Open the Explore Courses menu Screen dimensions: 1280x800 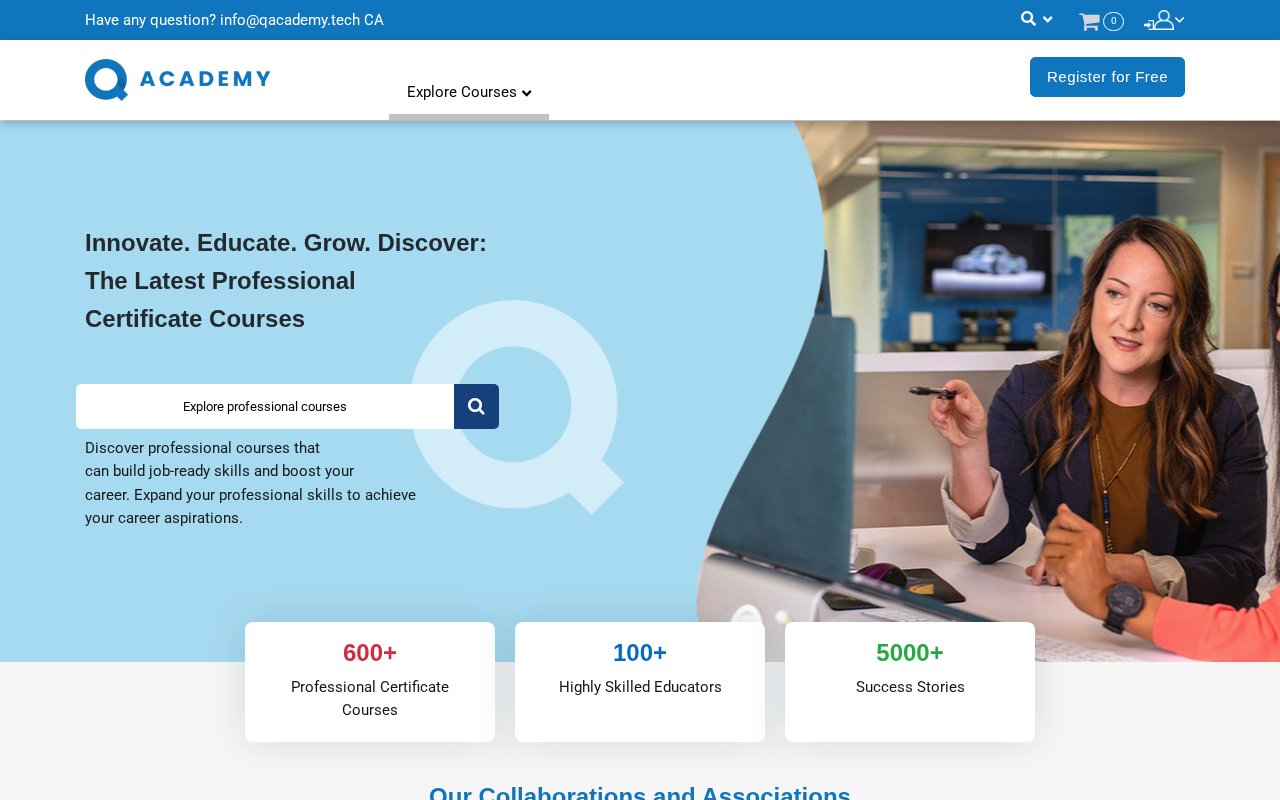pyautogui.click(x=469, y=92)
